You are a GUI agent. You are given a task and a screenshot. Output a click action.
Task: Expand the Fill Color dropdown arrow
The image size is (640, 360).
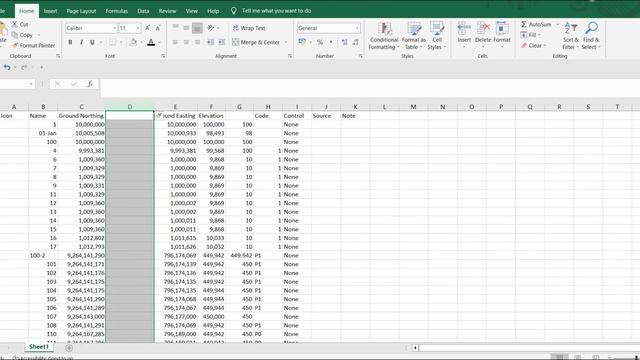[x=141, y=42]
